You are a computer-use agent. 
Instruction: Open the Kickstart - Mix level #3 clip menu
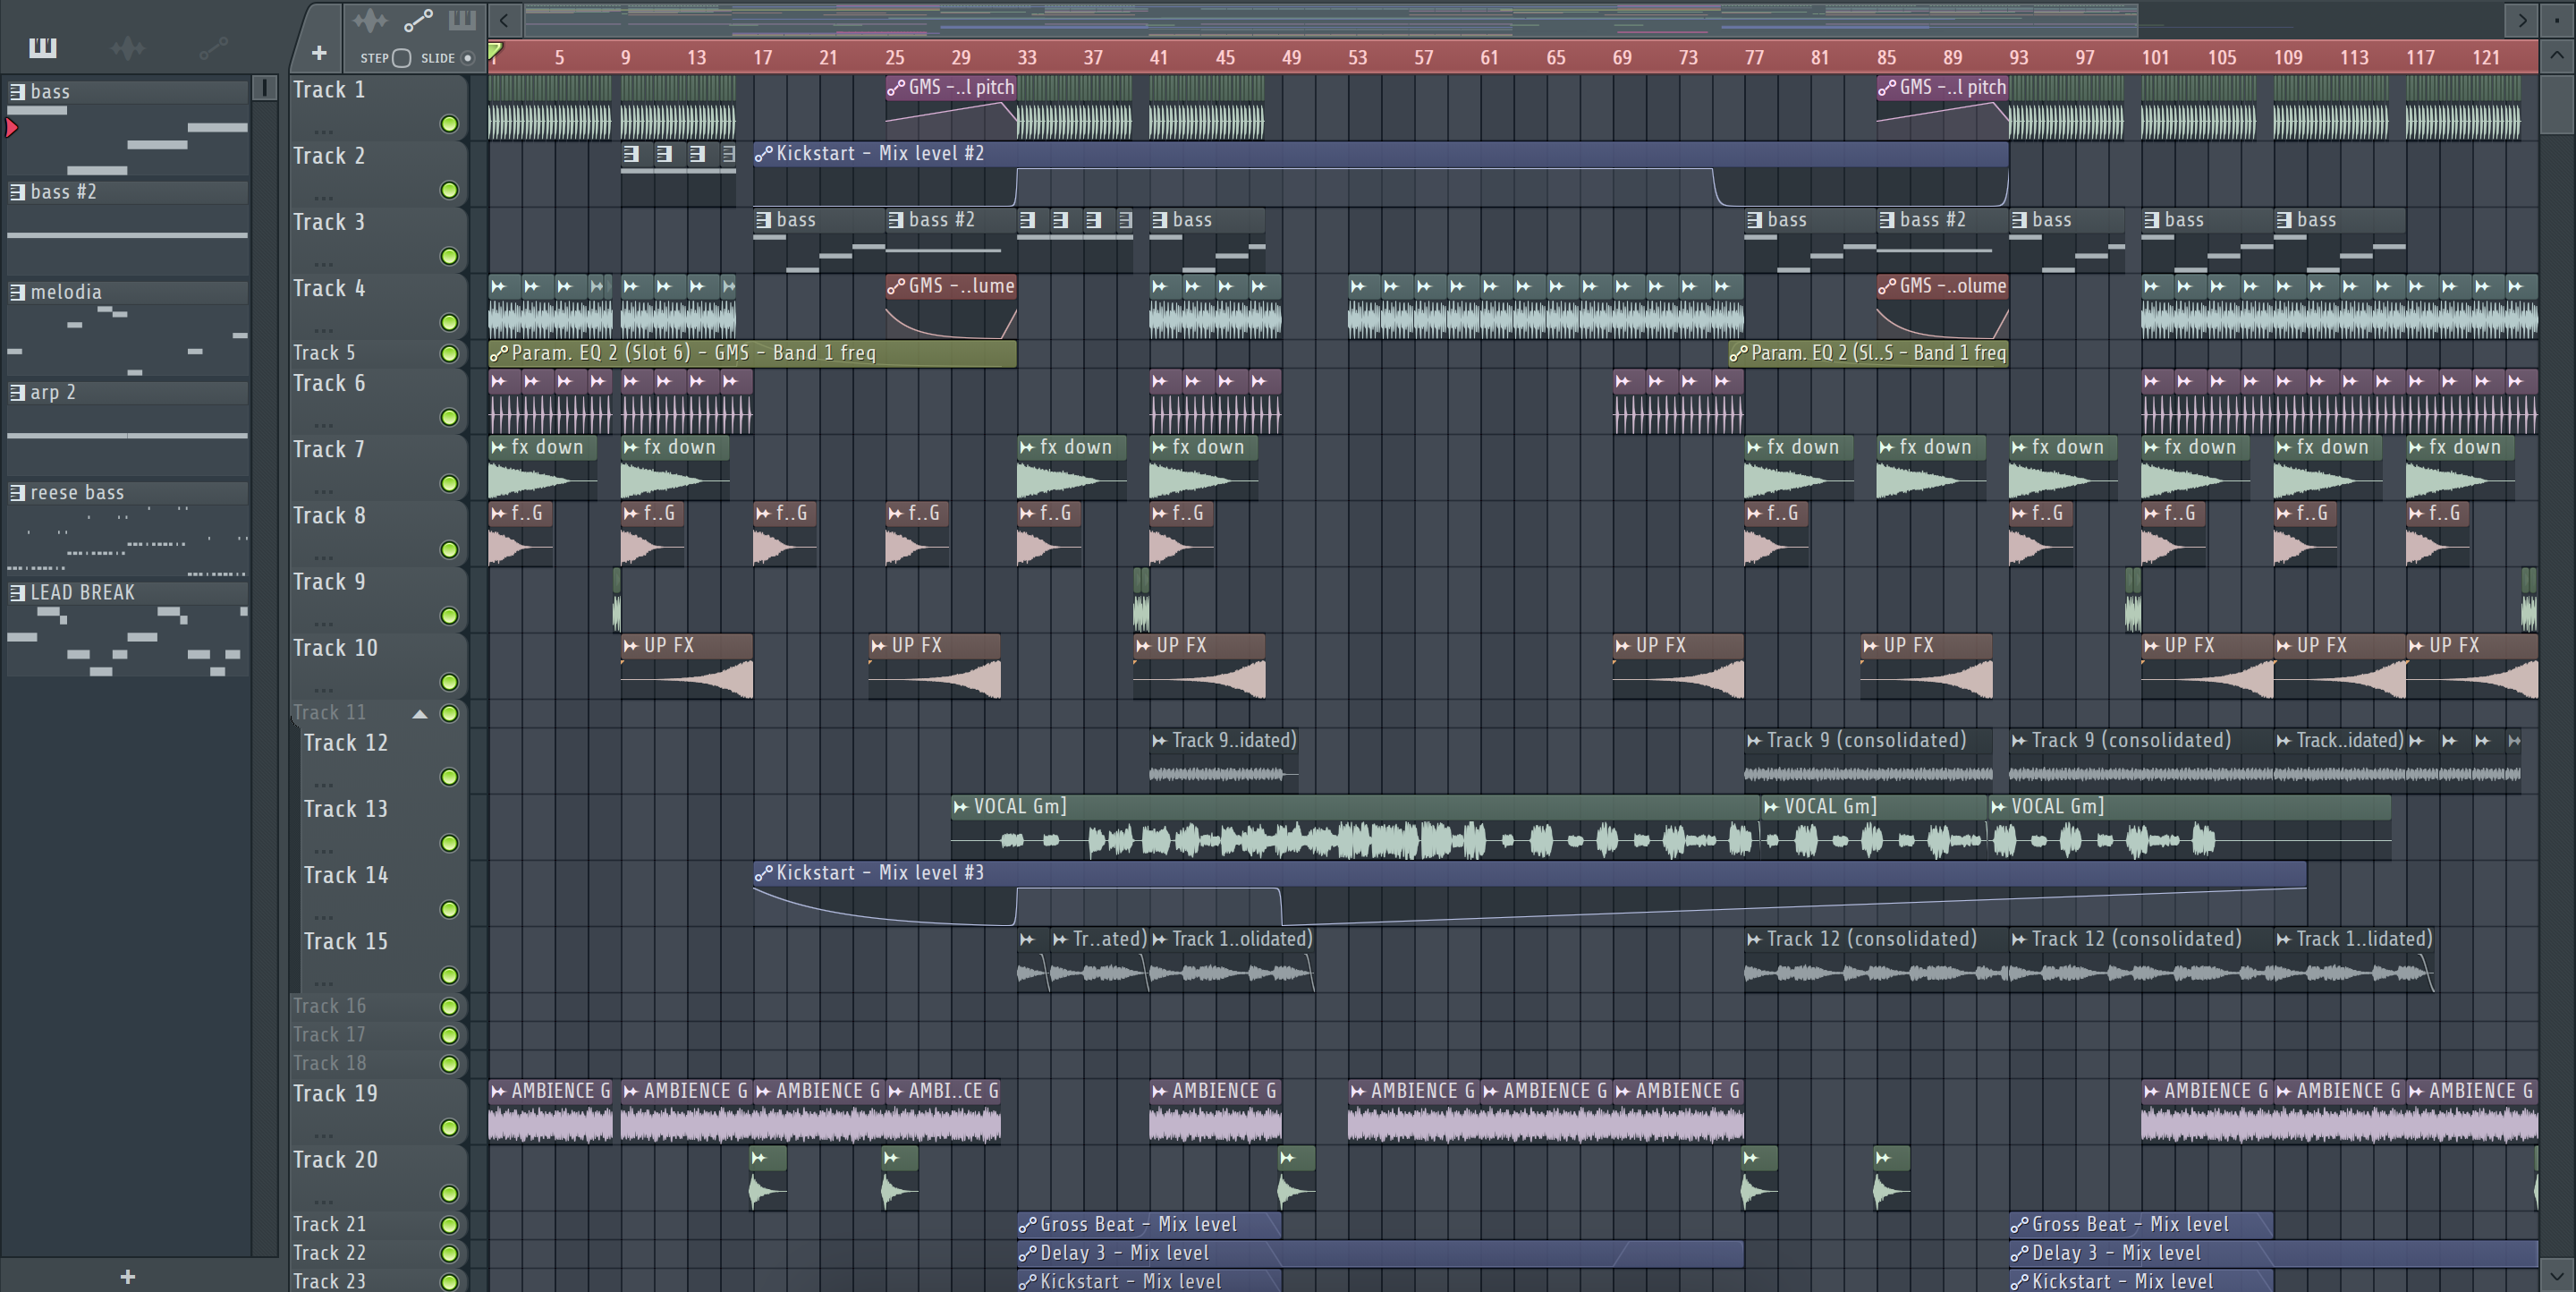[x=764, y=873]
